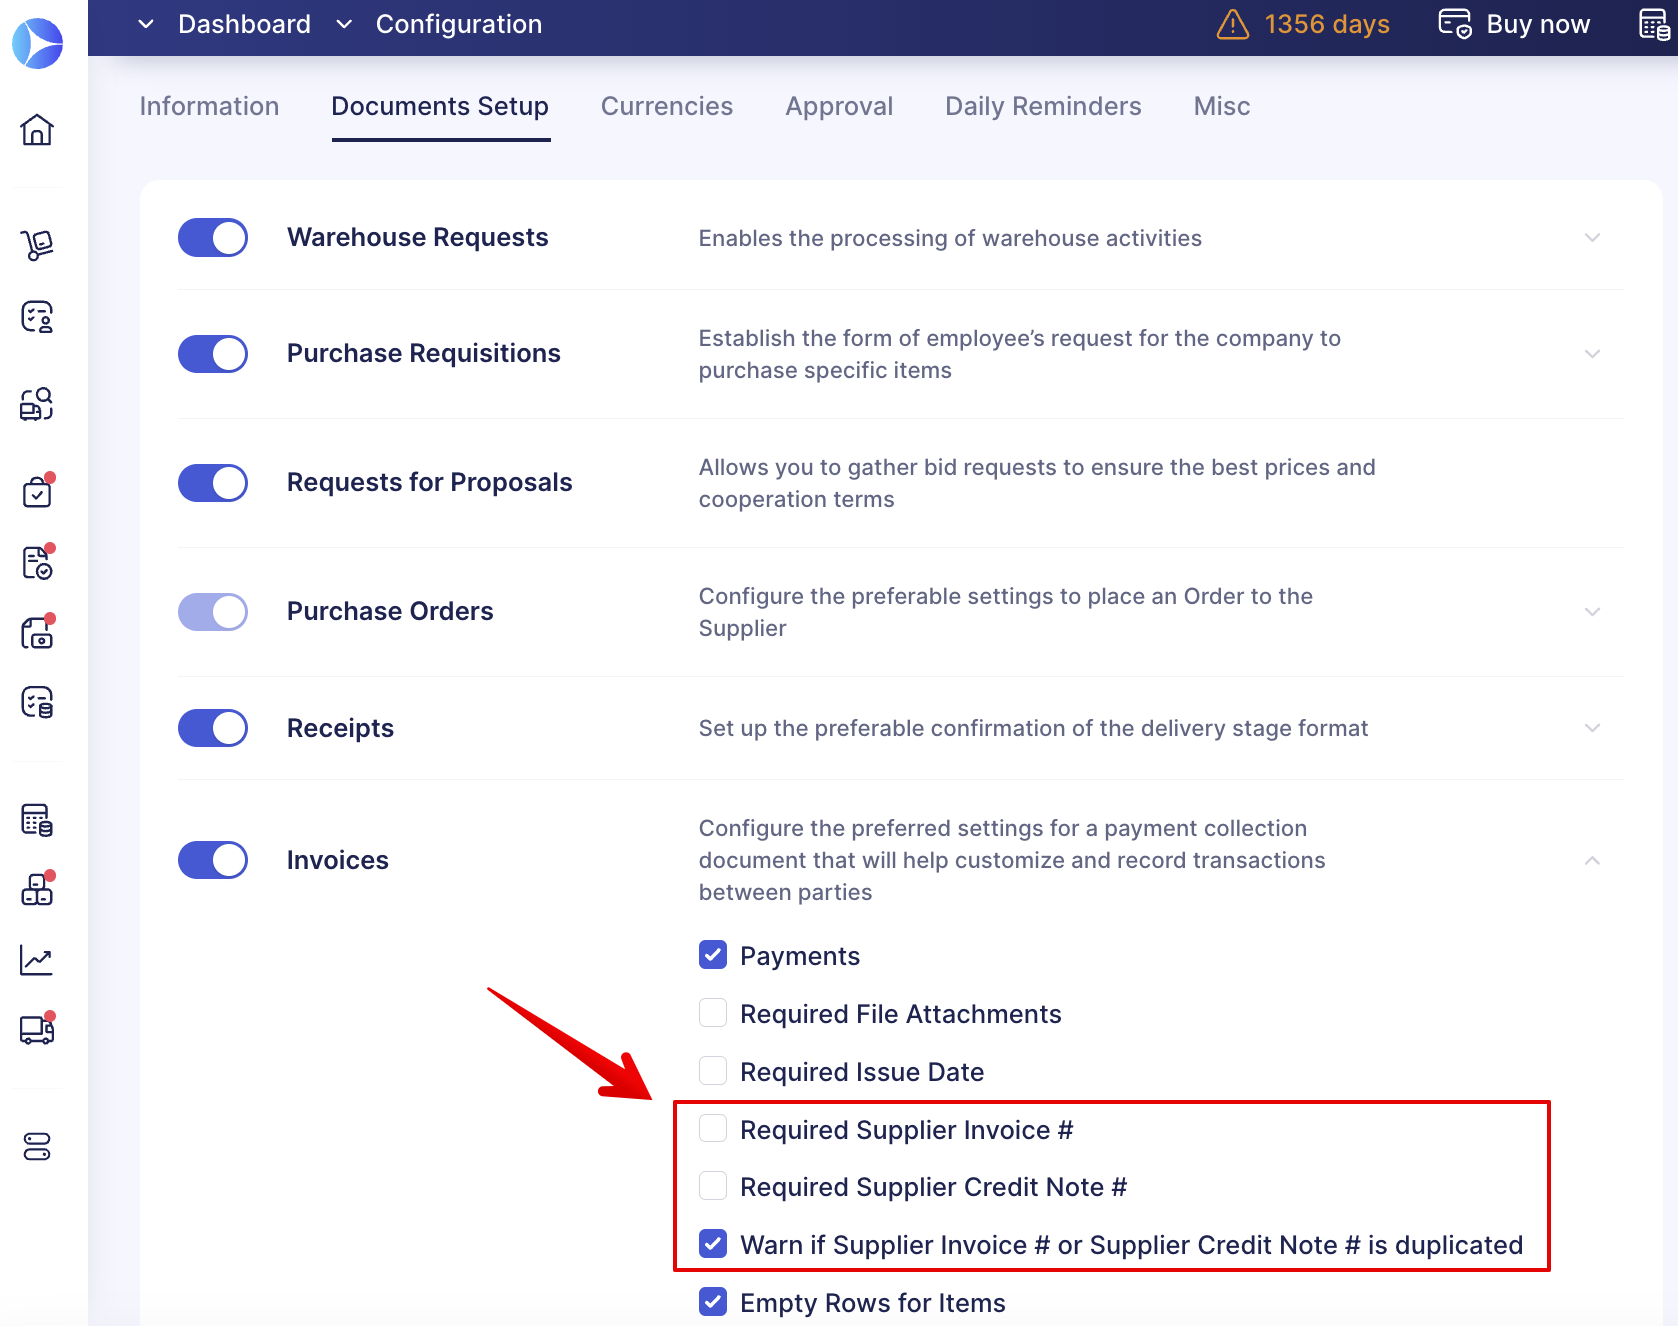Switch to the Misc tab
Viewport: 1678px width, 1326px height.
1222,106
